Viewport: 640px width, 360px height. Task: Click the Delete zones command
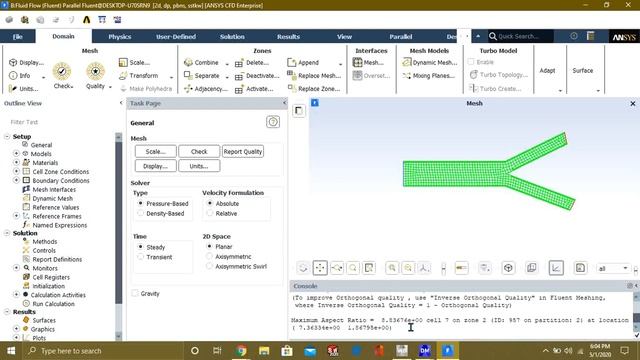pyautogui.click(x=252, y=63)
